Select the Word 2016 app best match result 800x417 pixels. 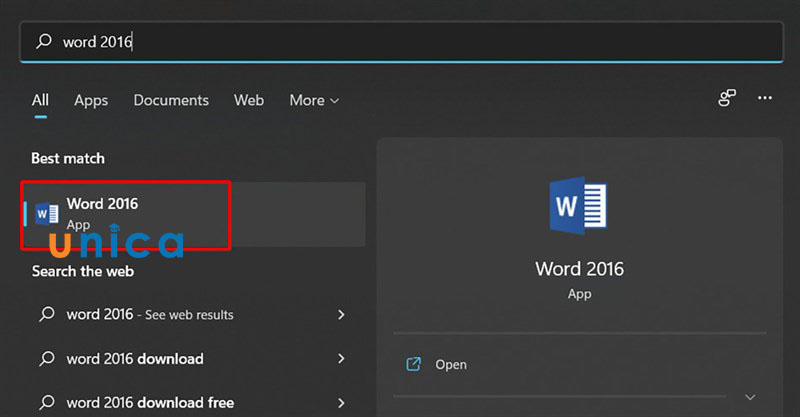[x=193, y=214]
